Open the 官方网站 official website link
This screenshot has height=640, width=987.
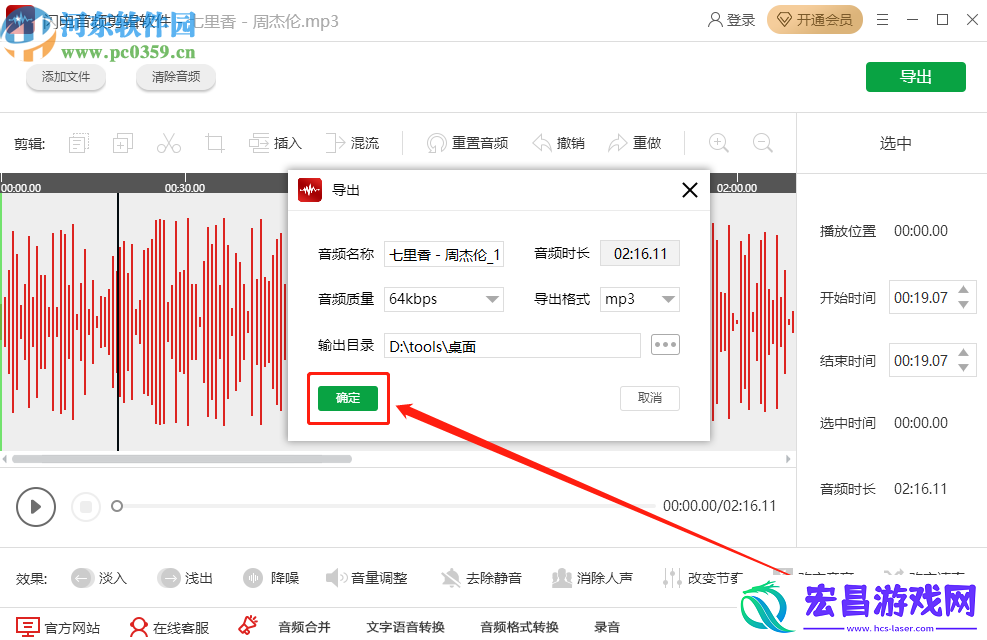[58, 627]
